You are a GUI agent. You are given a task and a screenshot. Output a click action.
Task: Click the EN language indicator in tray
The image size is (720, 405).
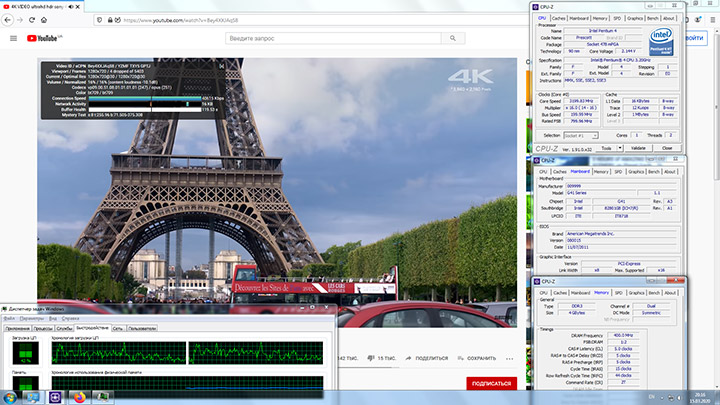coord(652,397)
